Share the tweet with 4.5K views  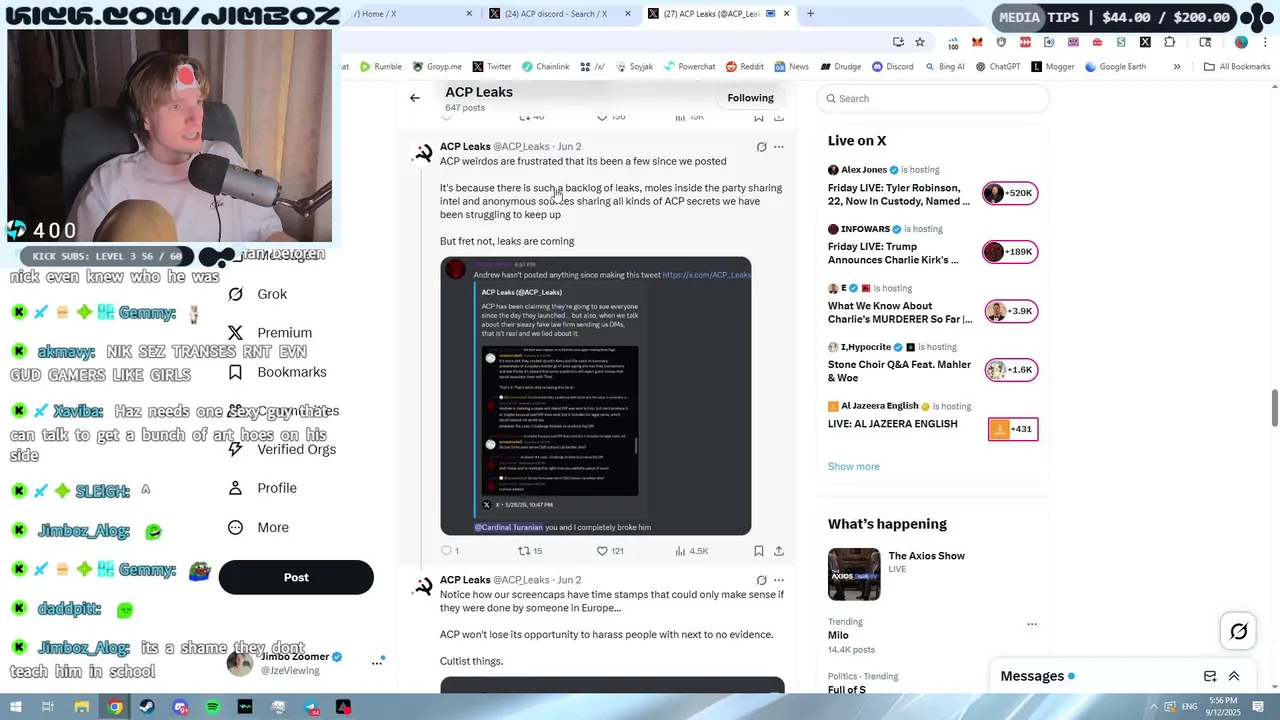tap(779, 551)
